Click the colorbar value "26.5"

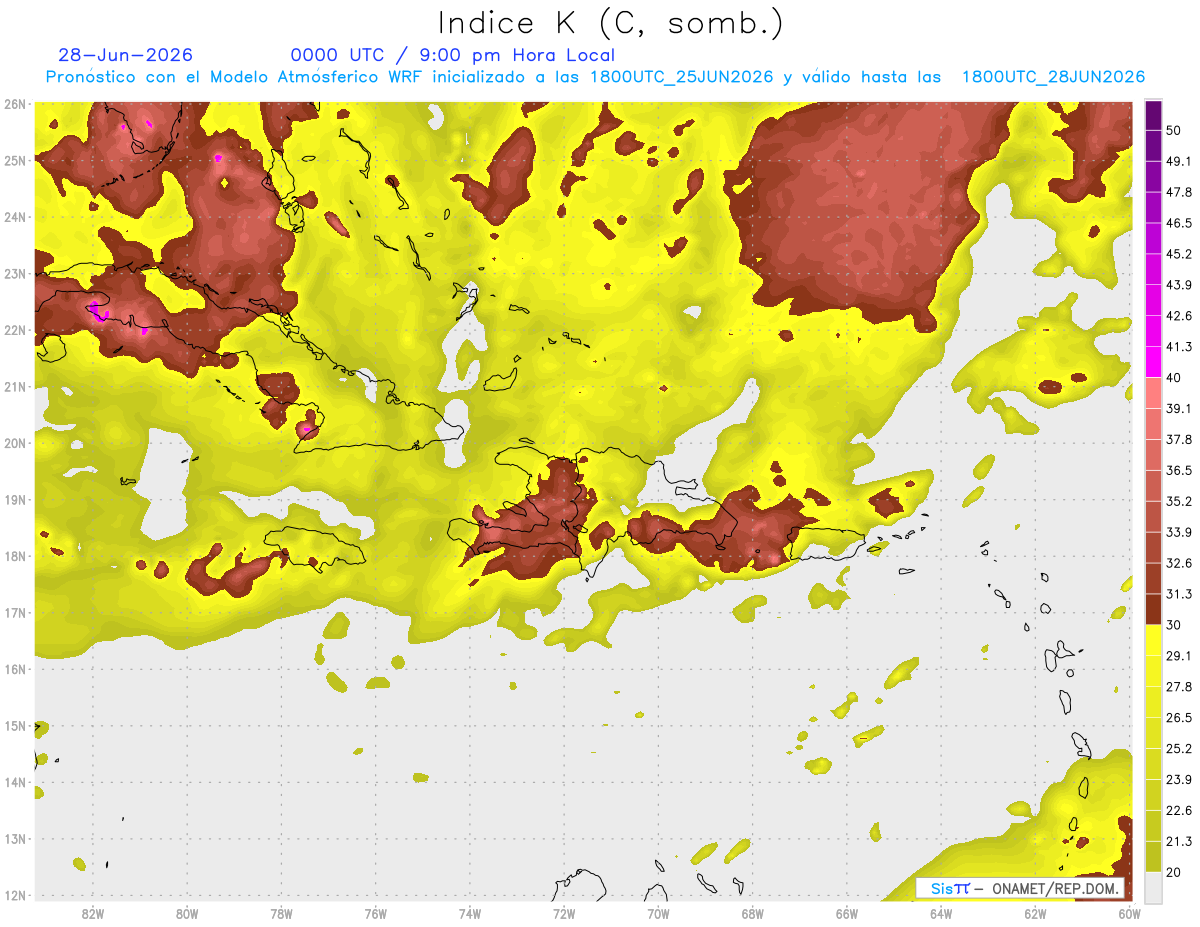tap(1179, 718)
